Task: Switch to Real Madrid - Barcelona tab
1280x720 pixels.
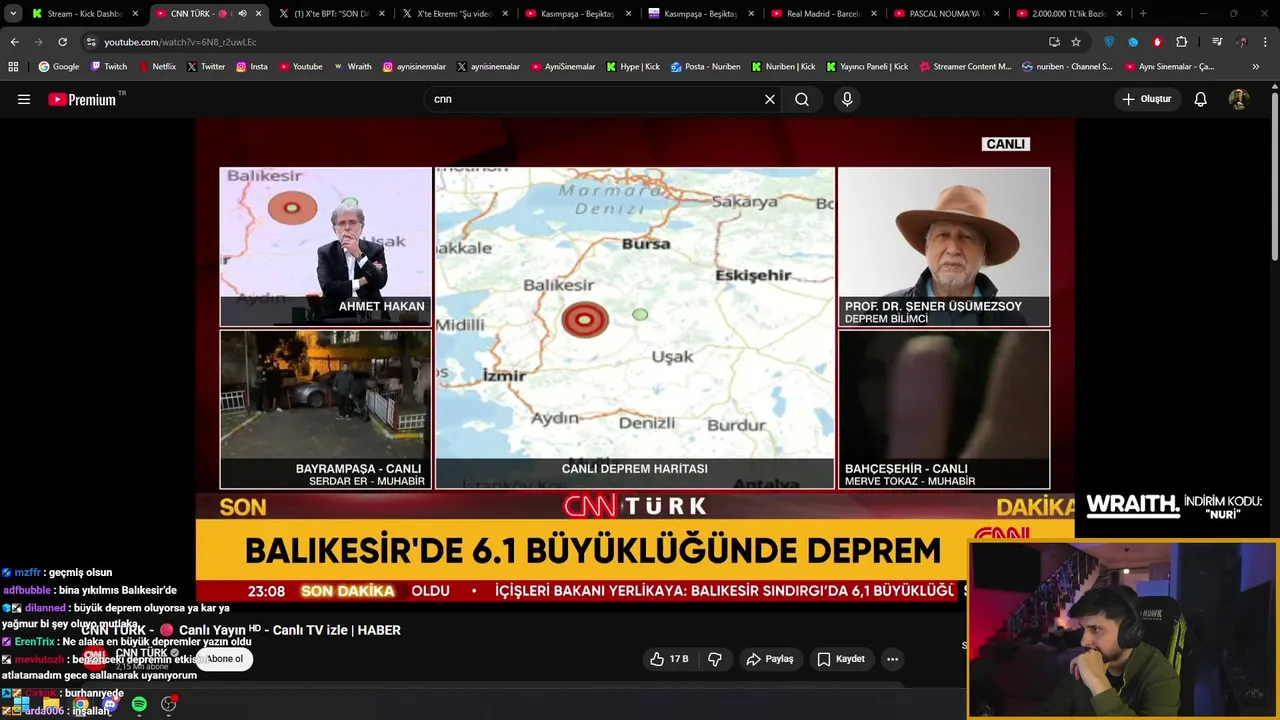Action: pyautogui.click(x=826, y=14)
